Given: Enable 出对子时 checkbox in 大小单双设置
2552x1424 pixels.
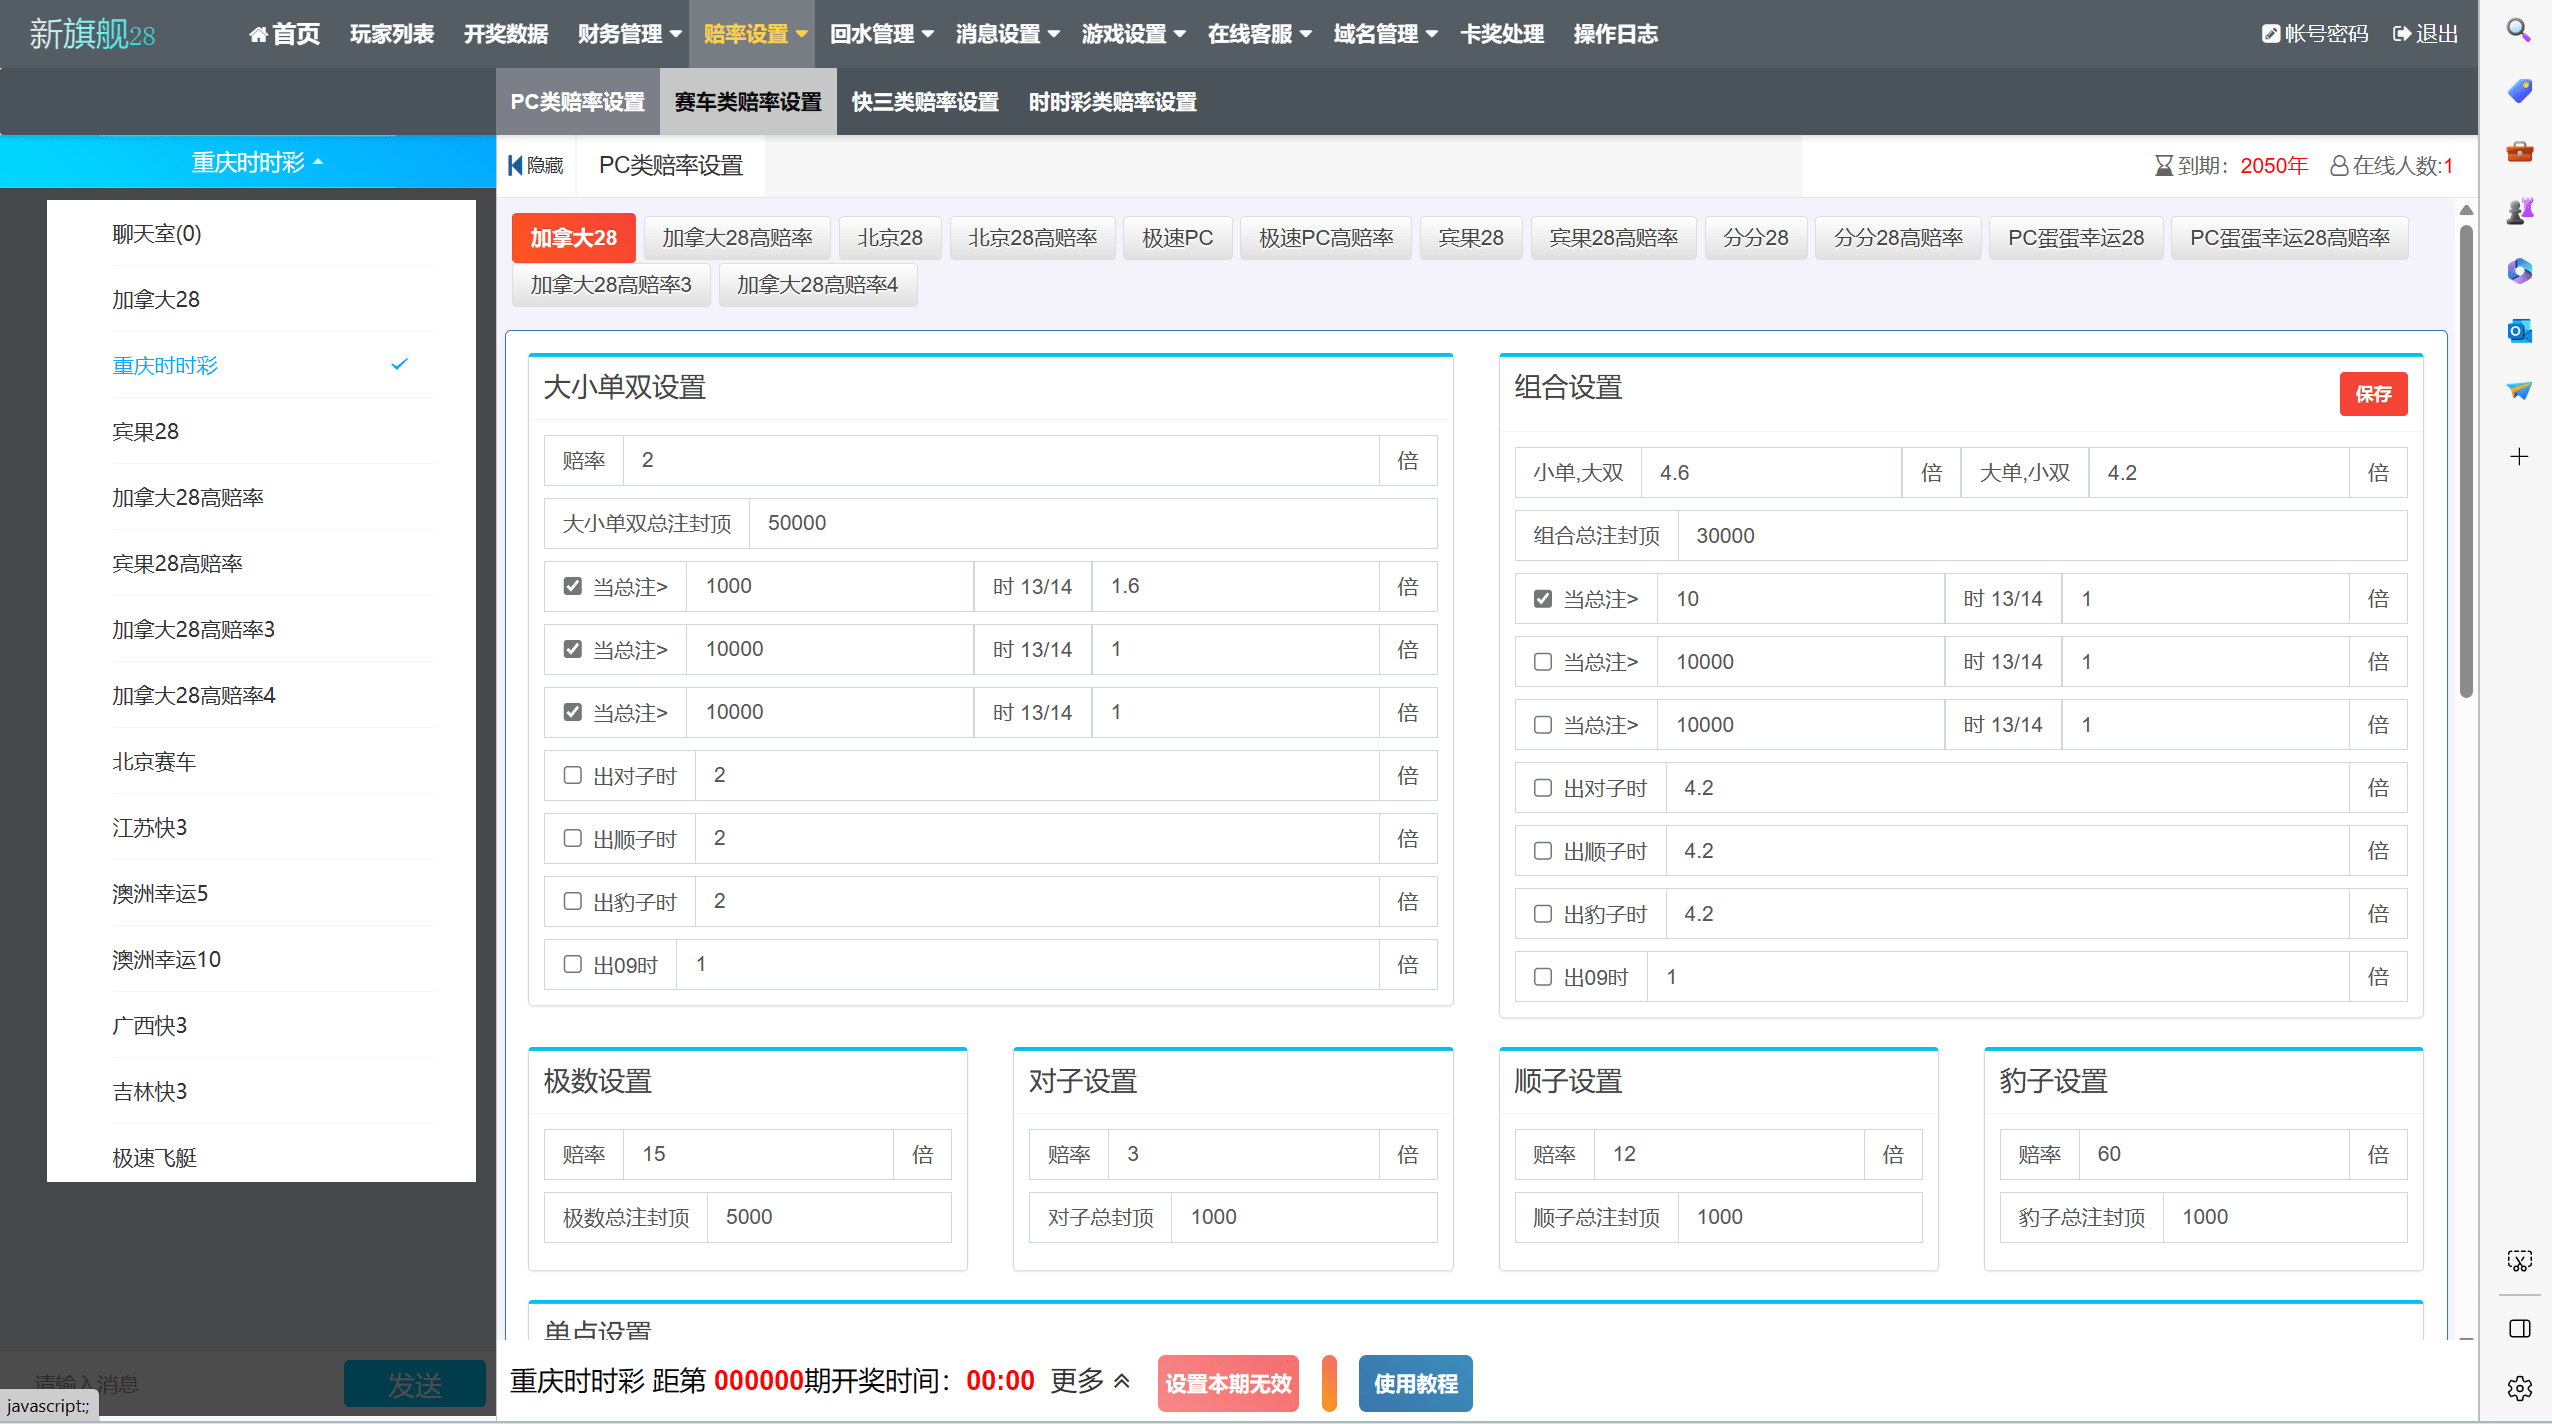Looking at the screenshot, I should (x=572, y=775).
